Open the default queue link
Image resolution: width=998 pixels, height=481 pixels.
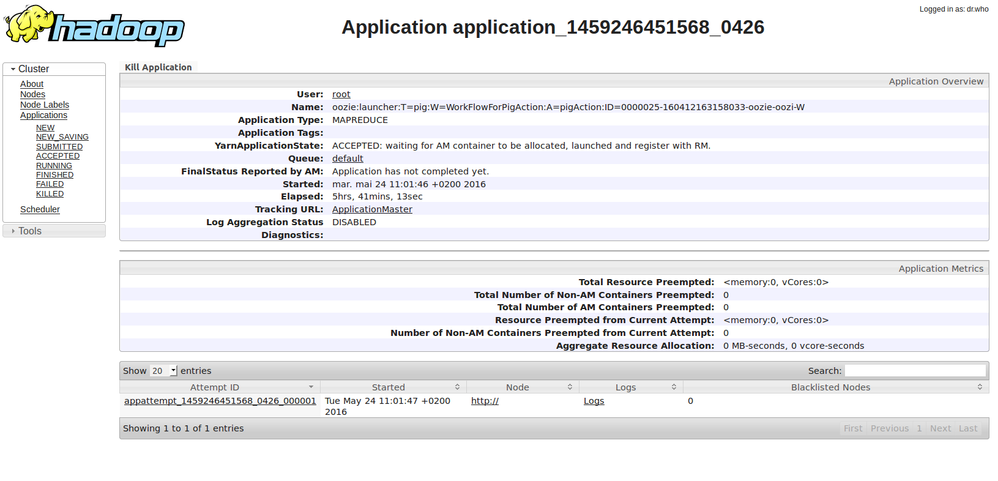click(x=347, y=158)
